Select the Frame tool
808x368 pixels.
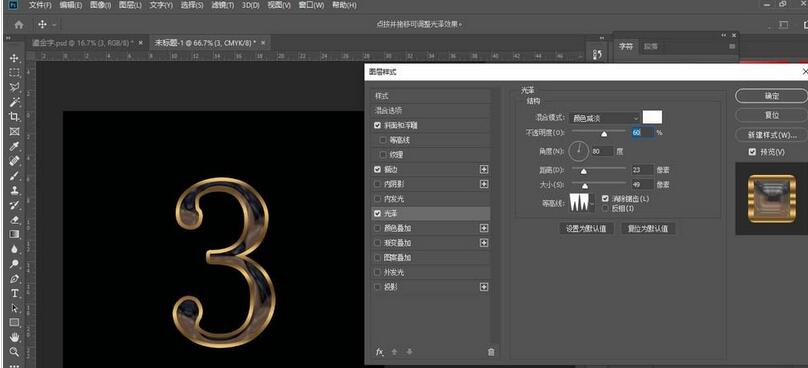(x=14, y=131)
